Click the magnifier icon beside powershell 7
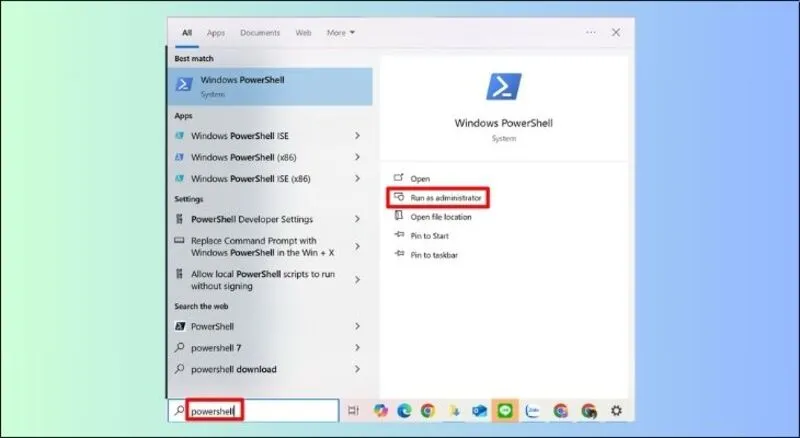 pyautogui.click(x=180, y=348)
